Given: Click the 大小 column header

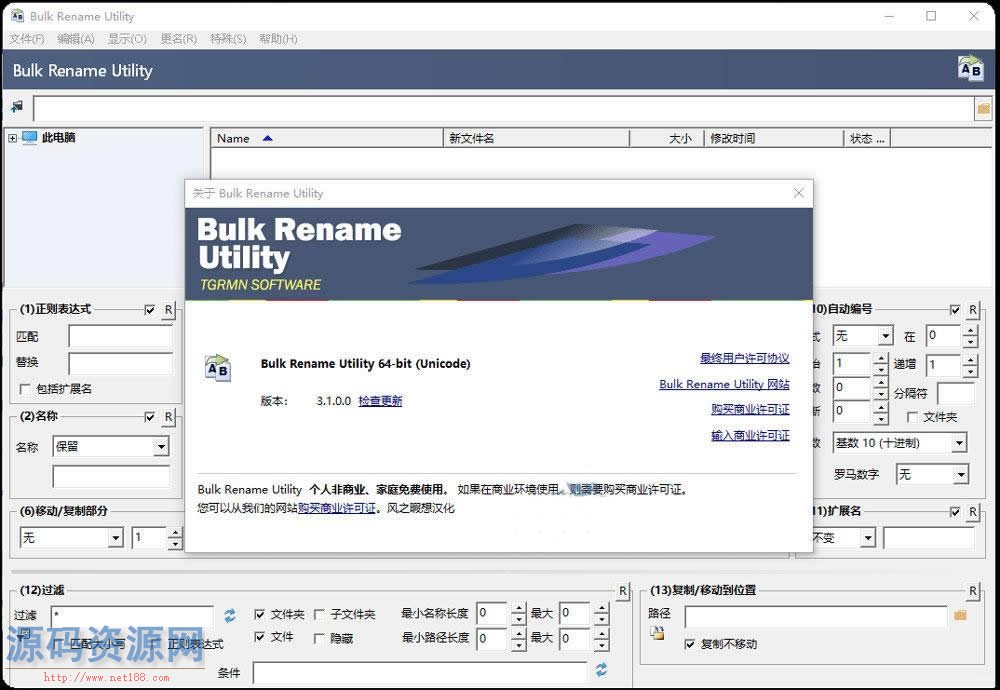Looking at the screenshot, I should 667,138.
